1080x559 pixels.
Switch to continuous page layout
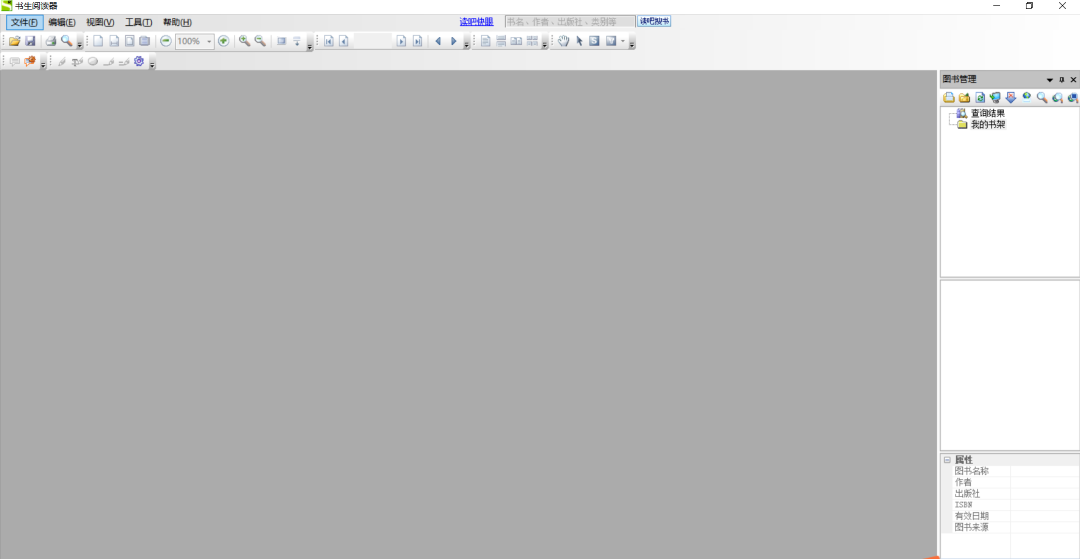501,41
